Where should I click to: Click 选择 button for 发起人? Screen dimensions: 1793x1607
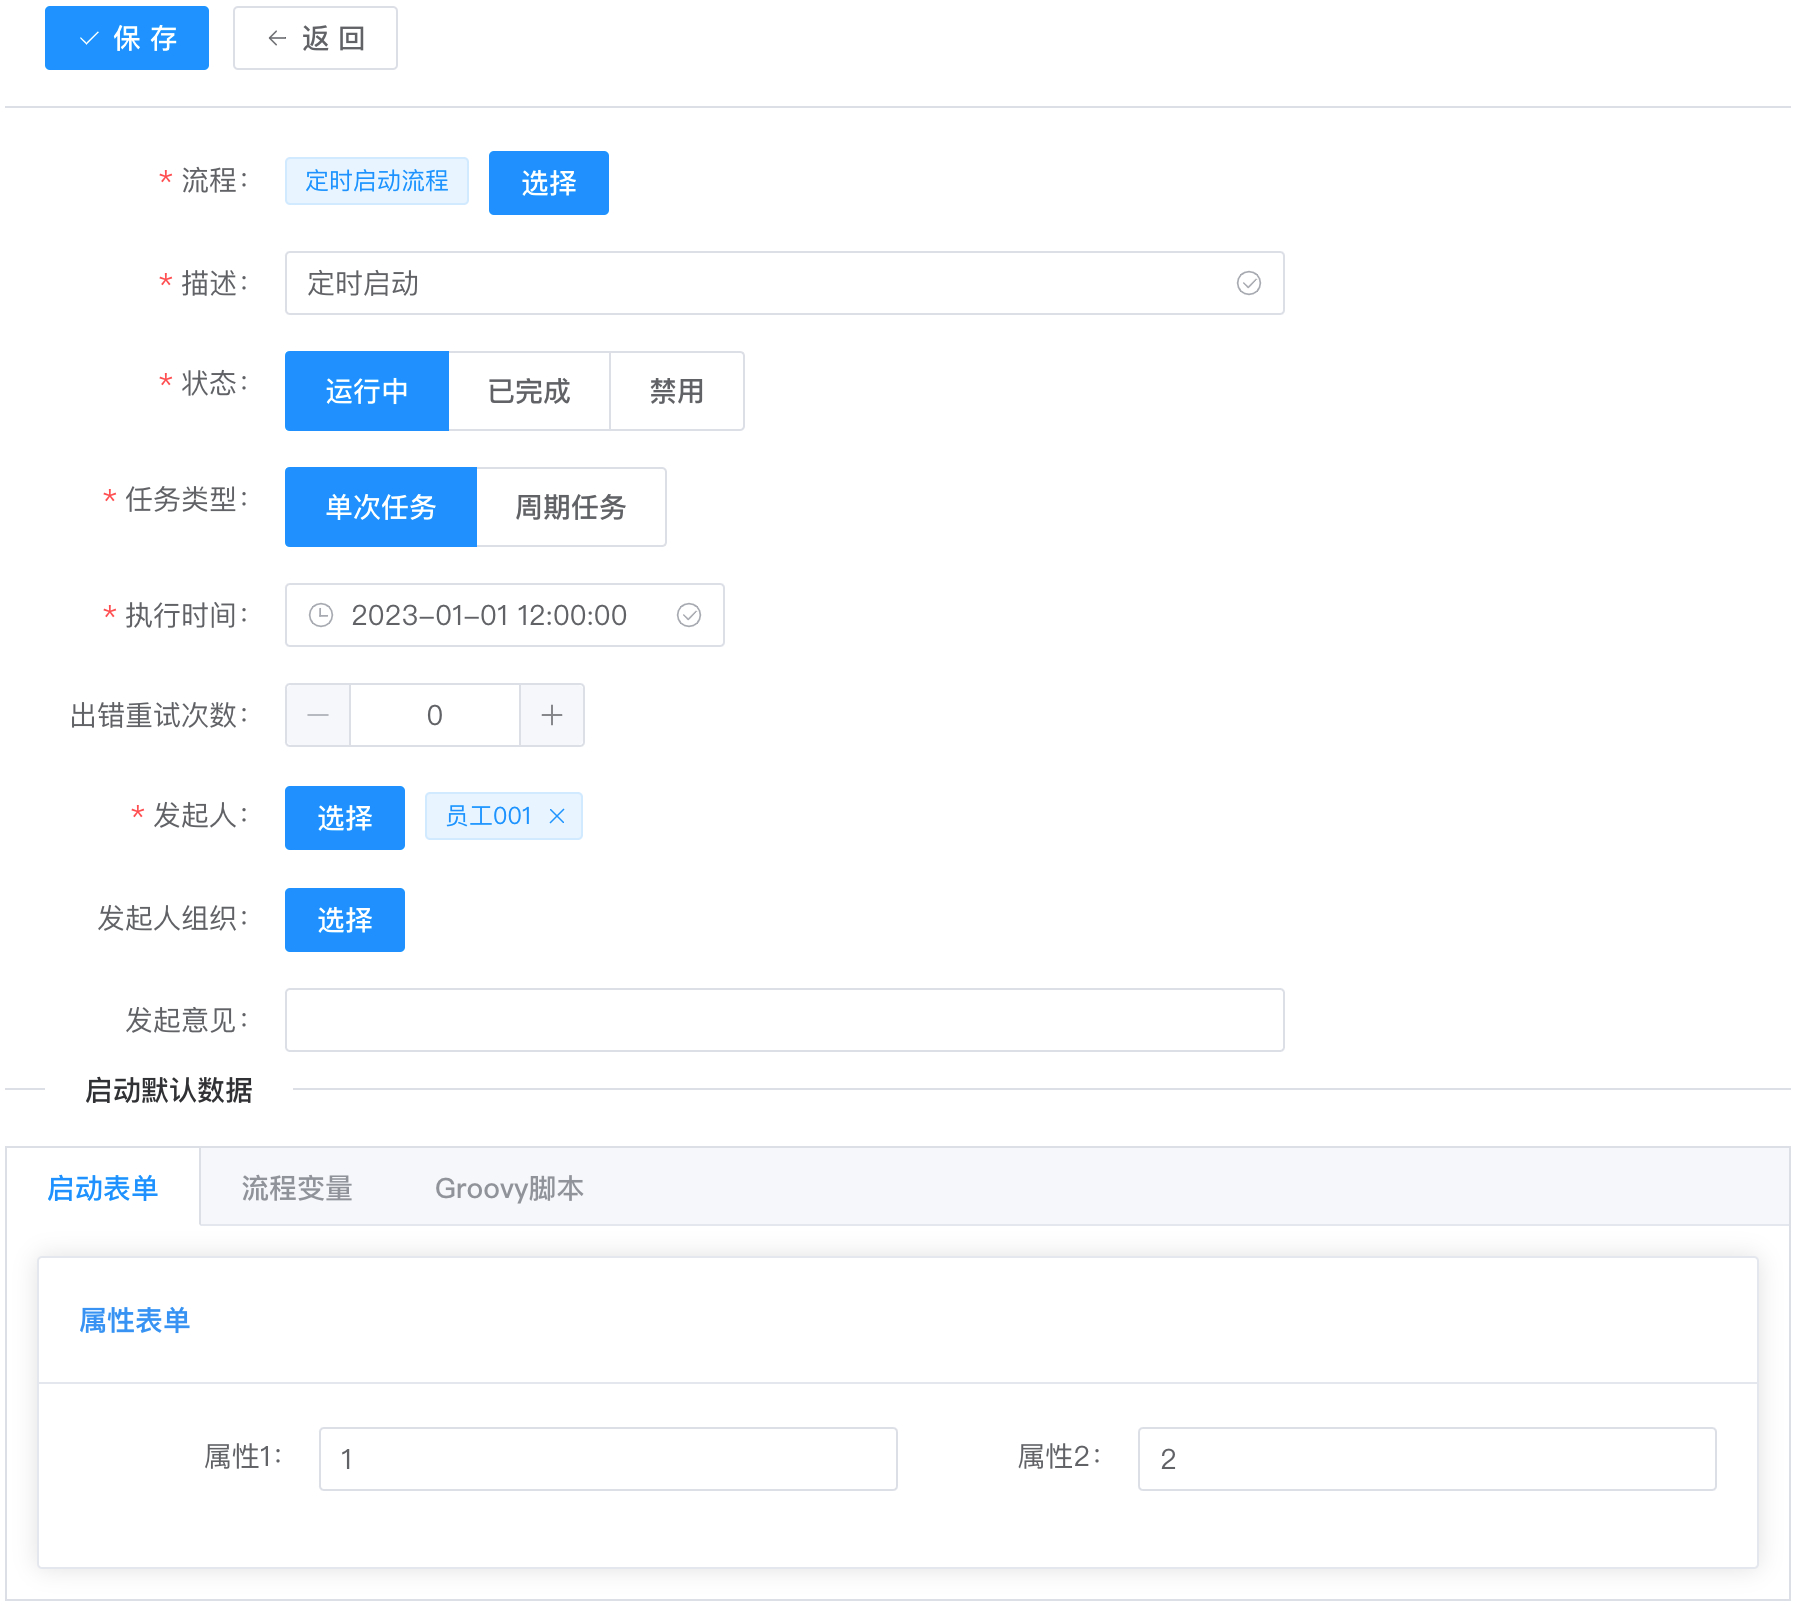(x=345, y=818)
